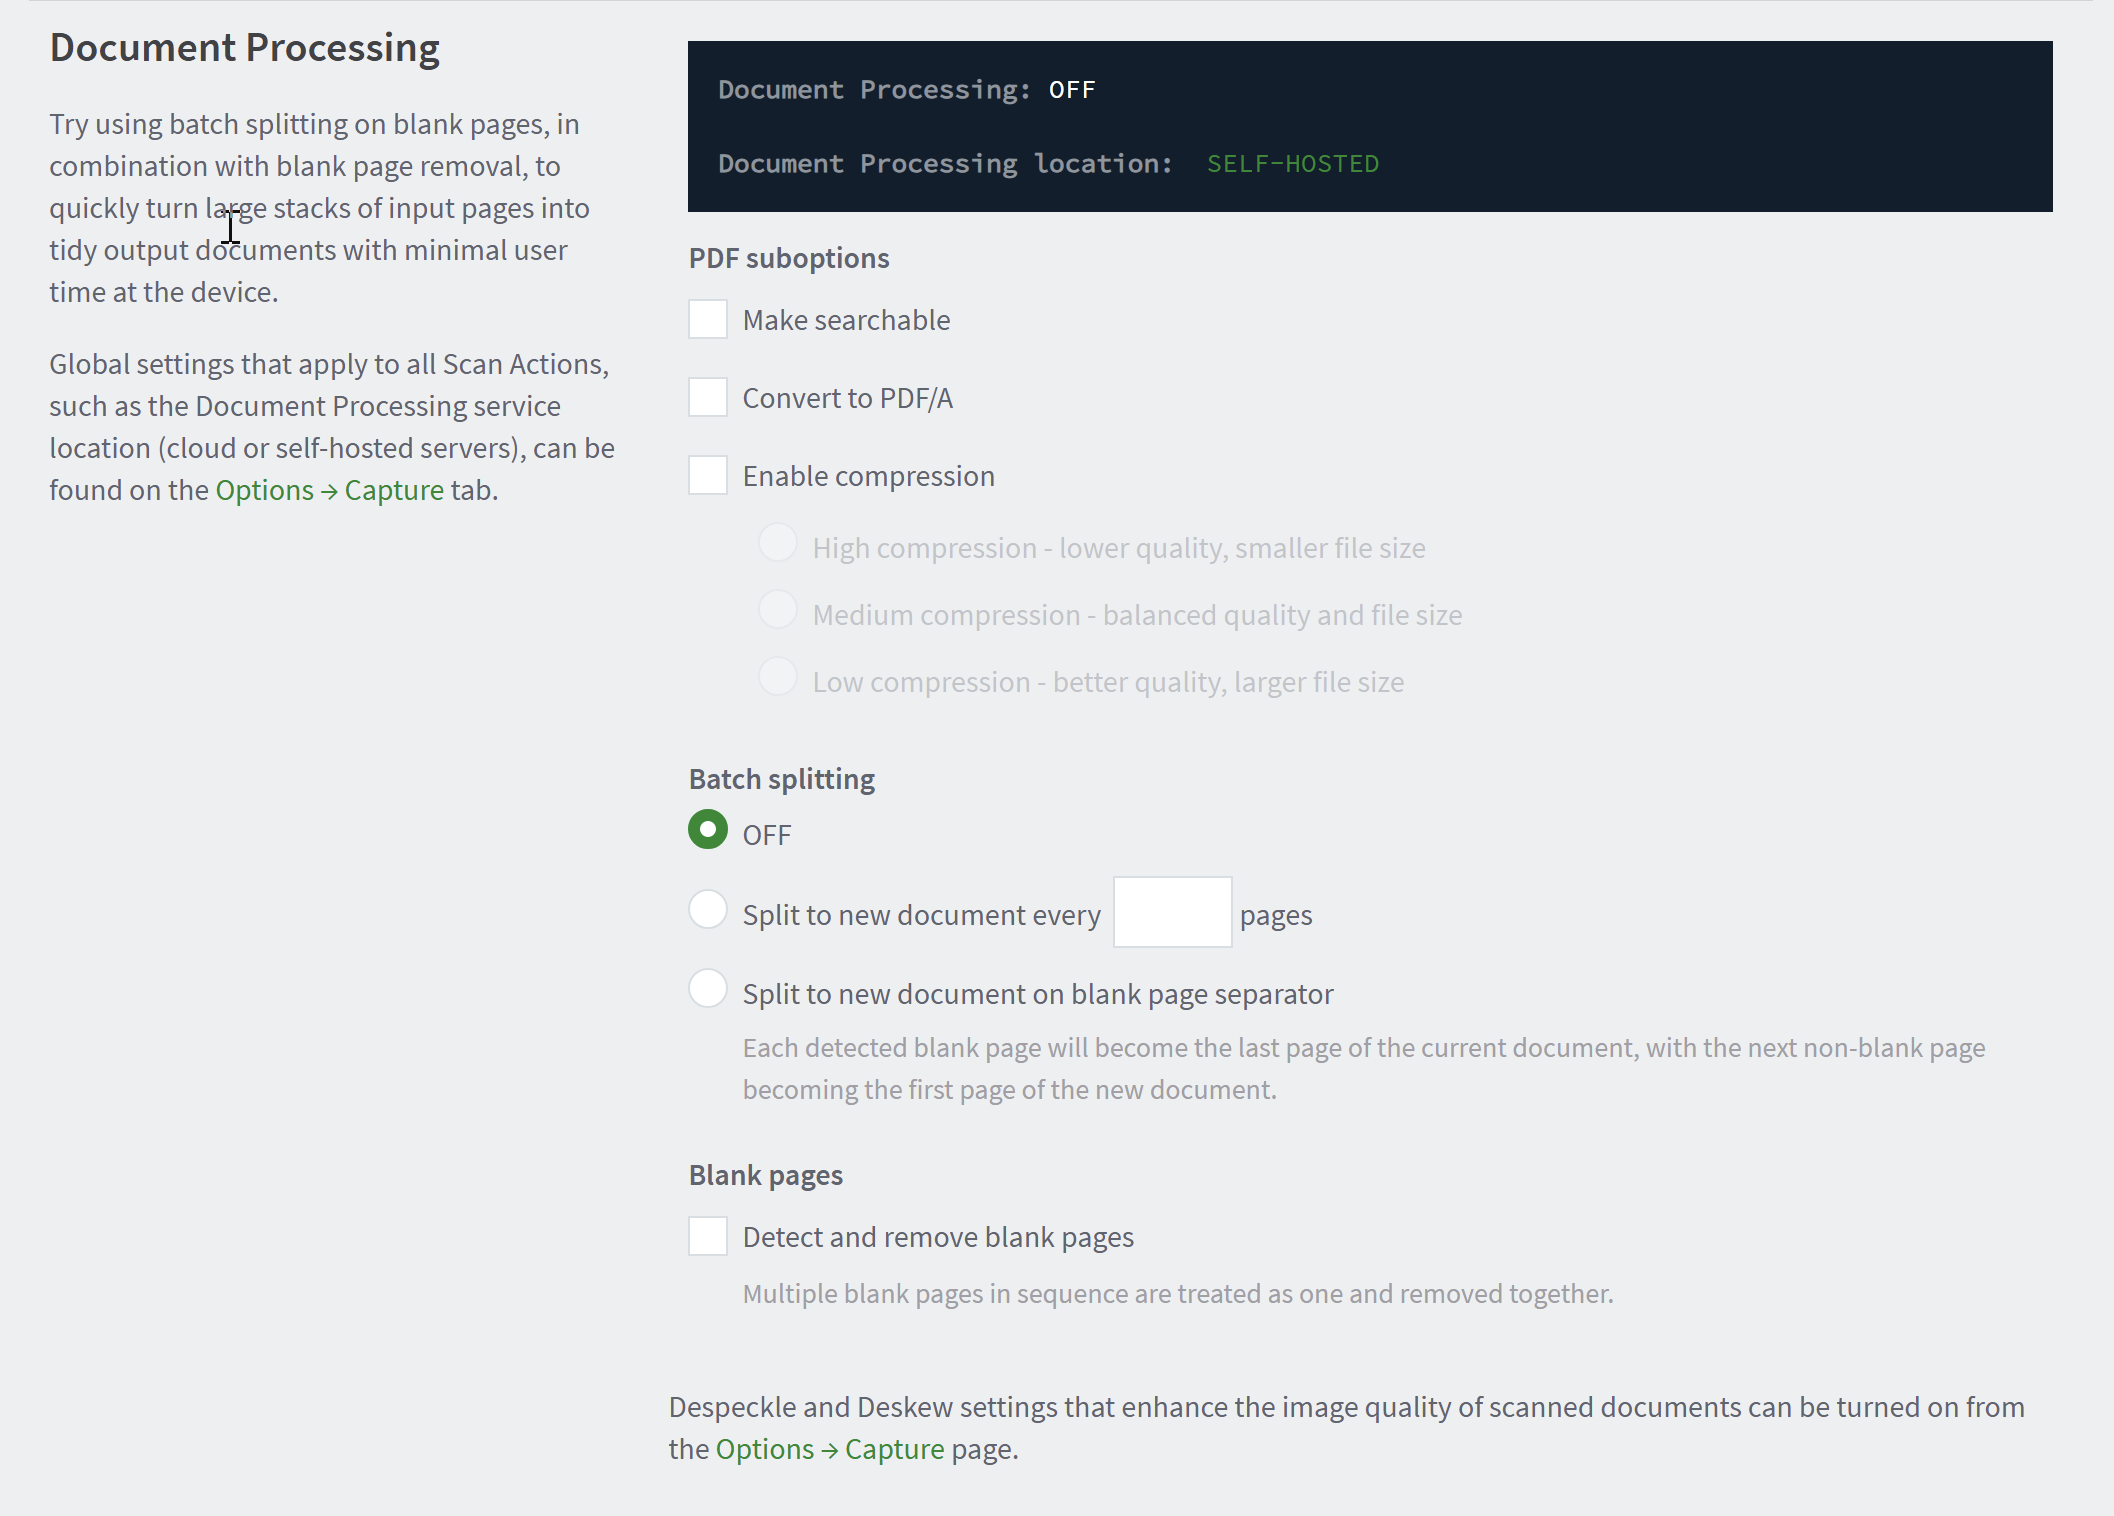Enable Convert to PDF/A option
2114x1516 pixels.
tap(708, 397)
